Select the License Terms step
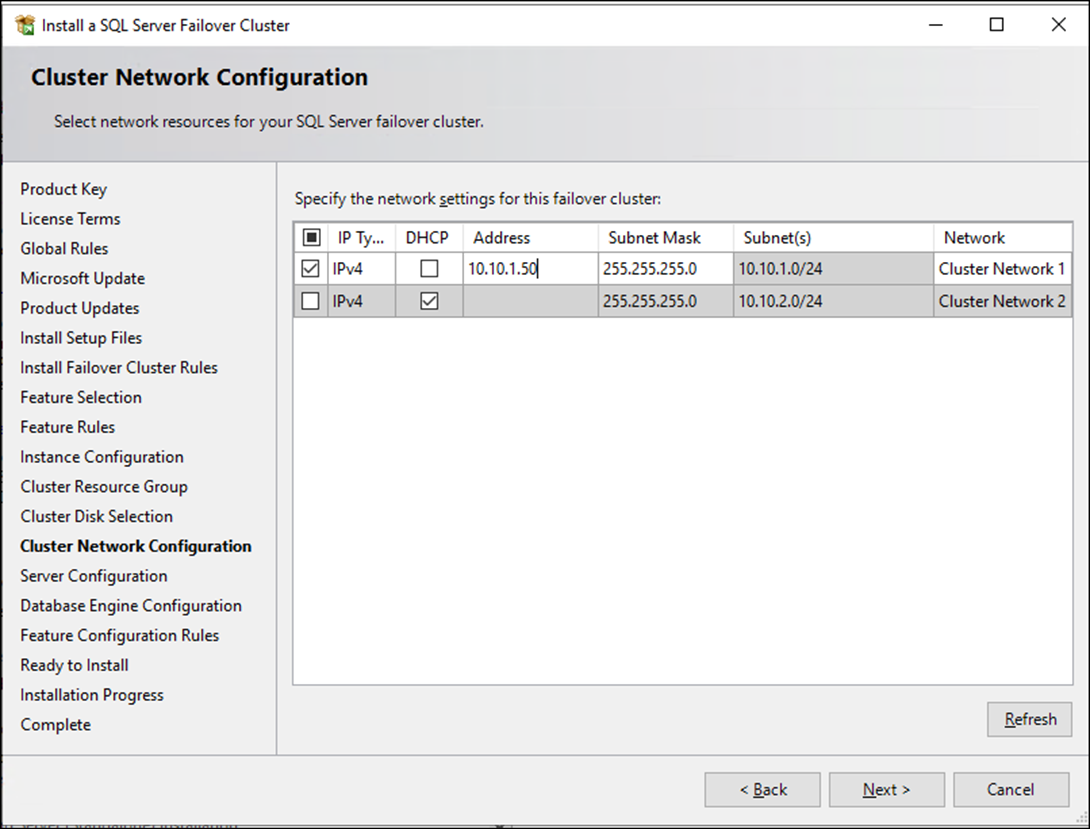This screenshot has width=1090, height=829. coord(70,219)
